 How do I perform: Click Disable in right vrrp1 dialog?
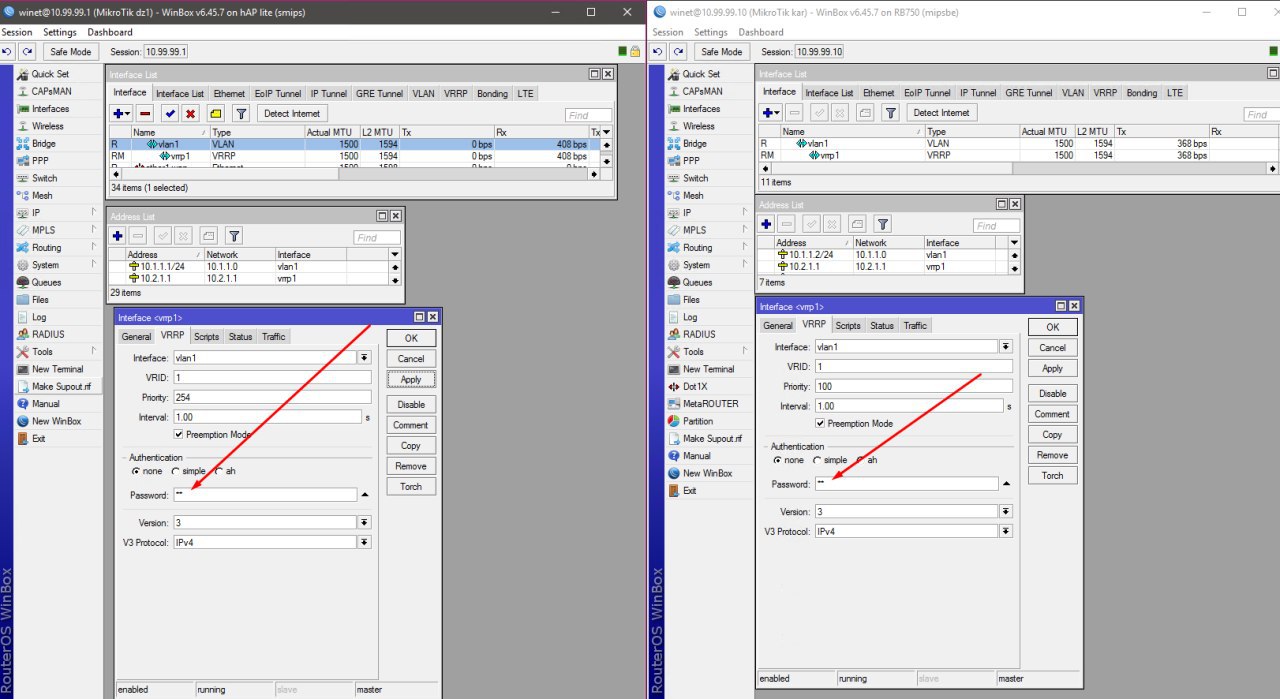point(1052,393)
